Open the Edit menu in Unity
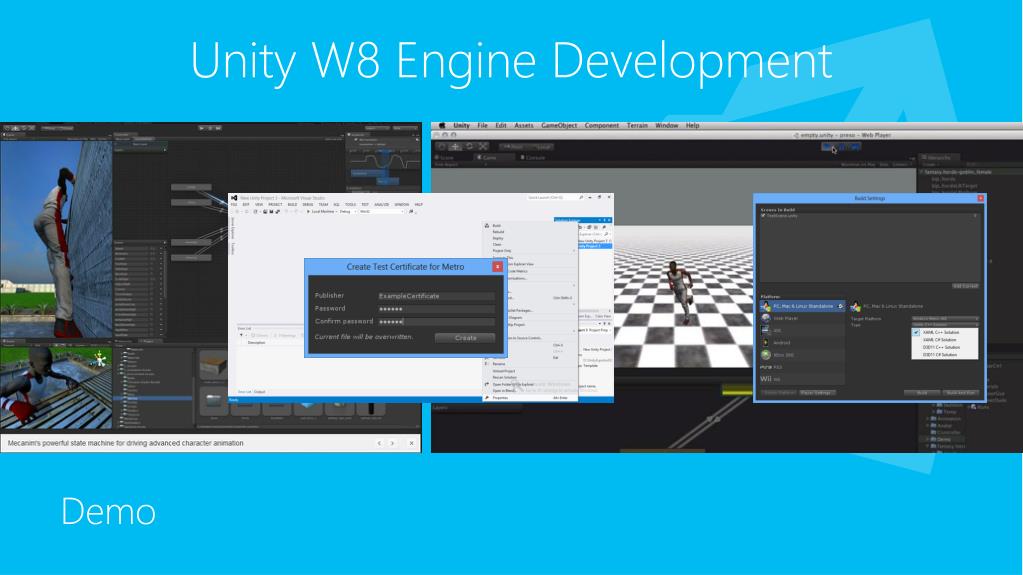Image resolution: width=1023 pixels, height=575 pixels. tap(500, 125)
